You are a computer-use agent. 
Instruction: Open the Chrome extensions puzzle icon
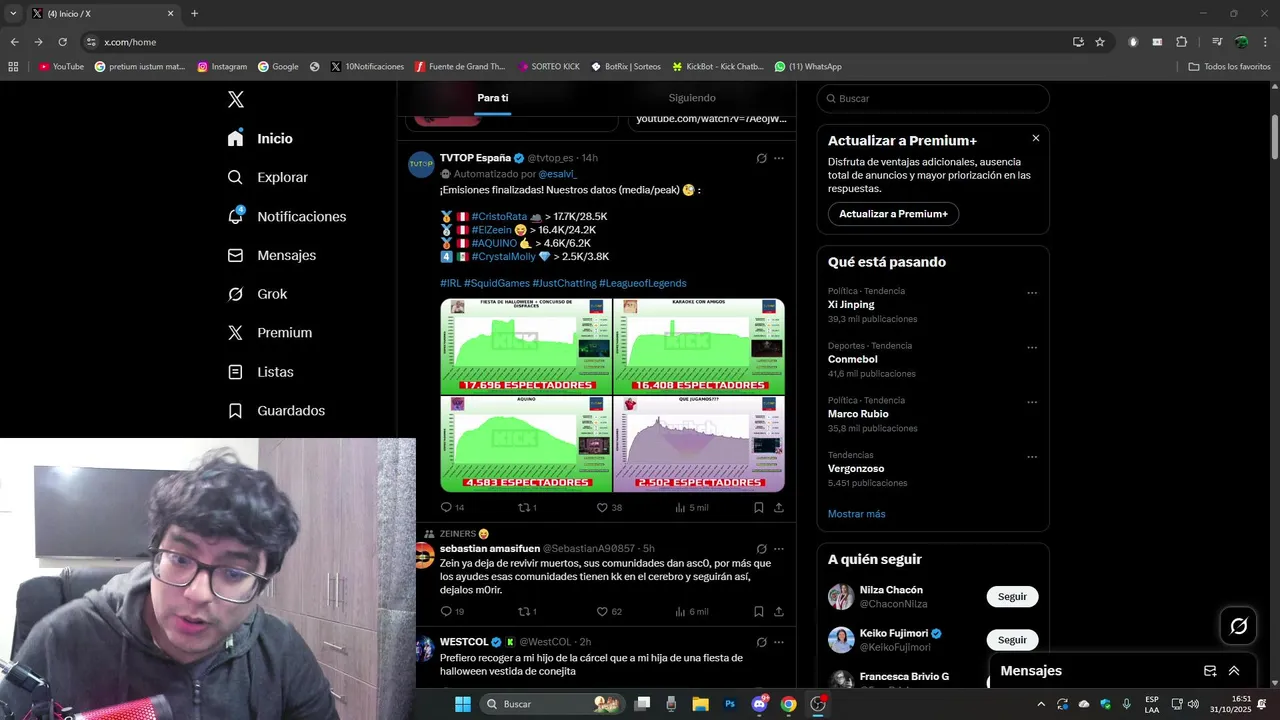(x=1182, y=42)
